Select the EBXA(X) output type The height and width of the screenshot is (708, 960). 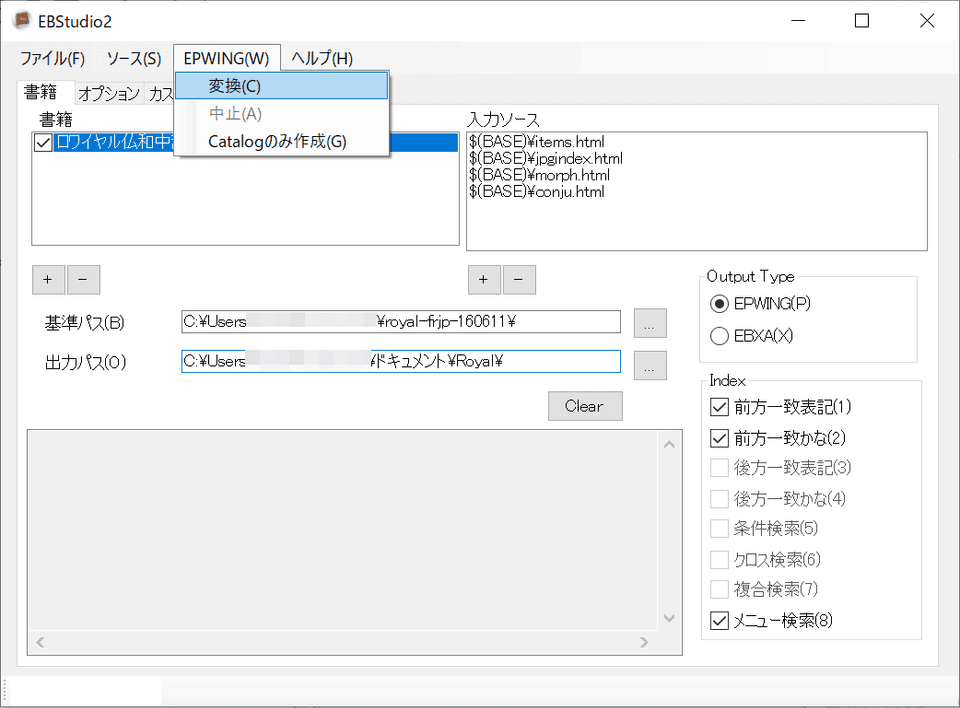point(719,337)
